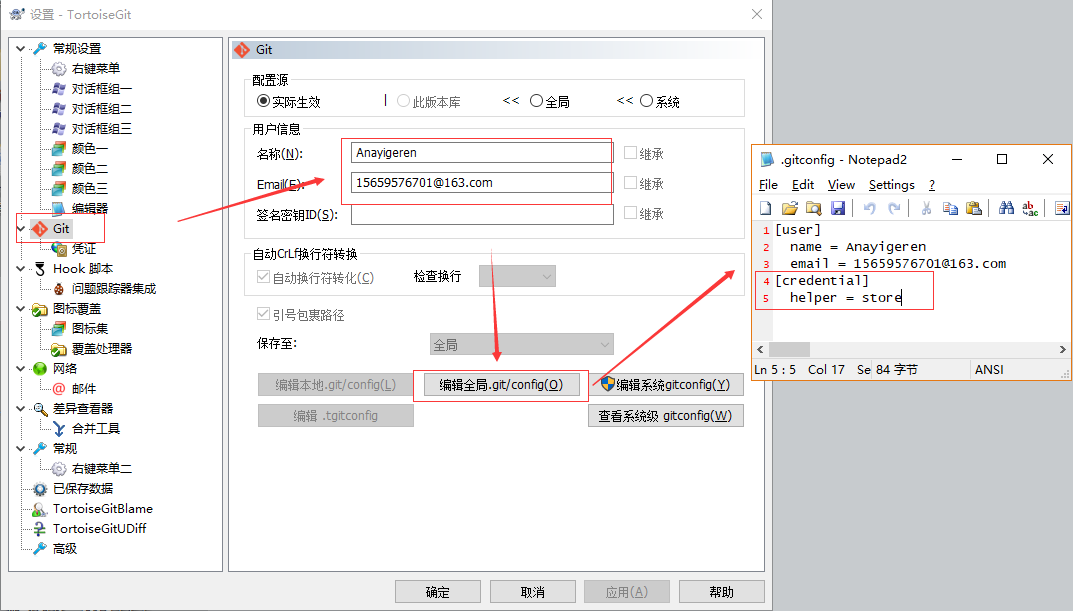Open 问题跟踪器集成 settings page
This screenshot has height=611, width=1073.
click(x=114, y=288)
